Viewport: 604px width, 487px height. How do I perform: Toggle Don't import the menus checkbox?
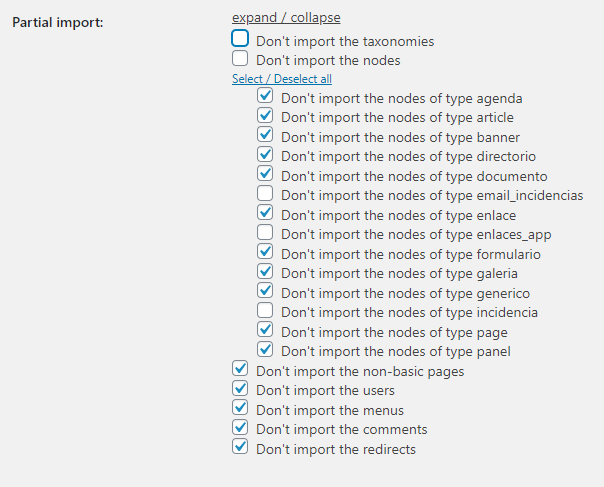pos(240,409)
